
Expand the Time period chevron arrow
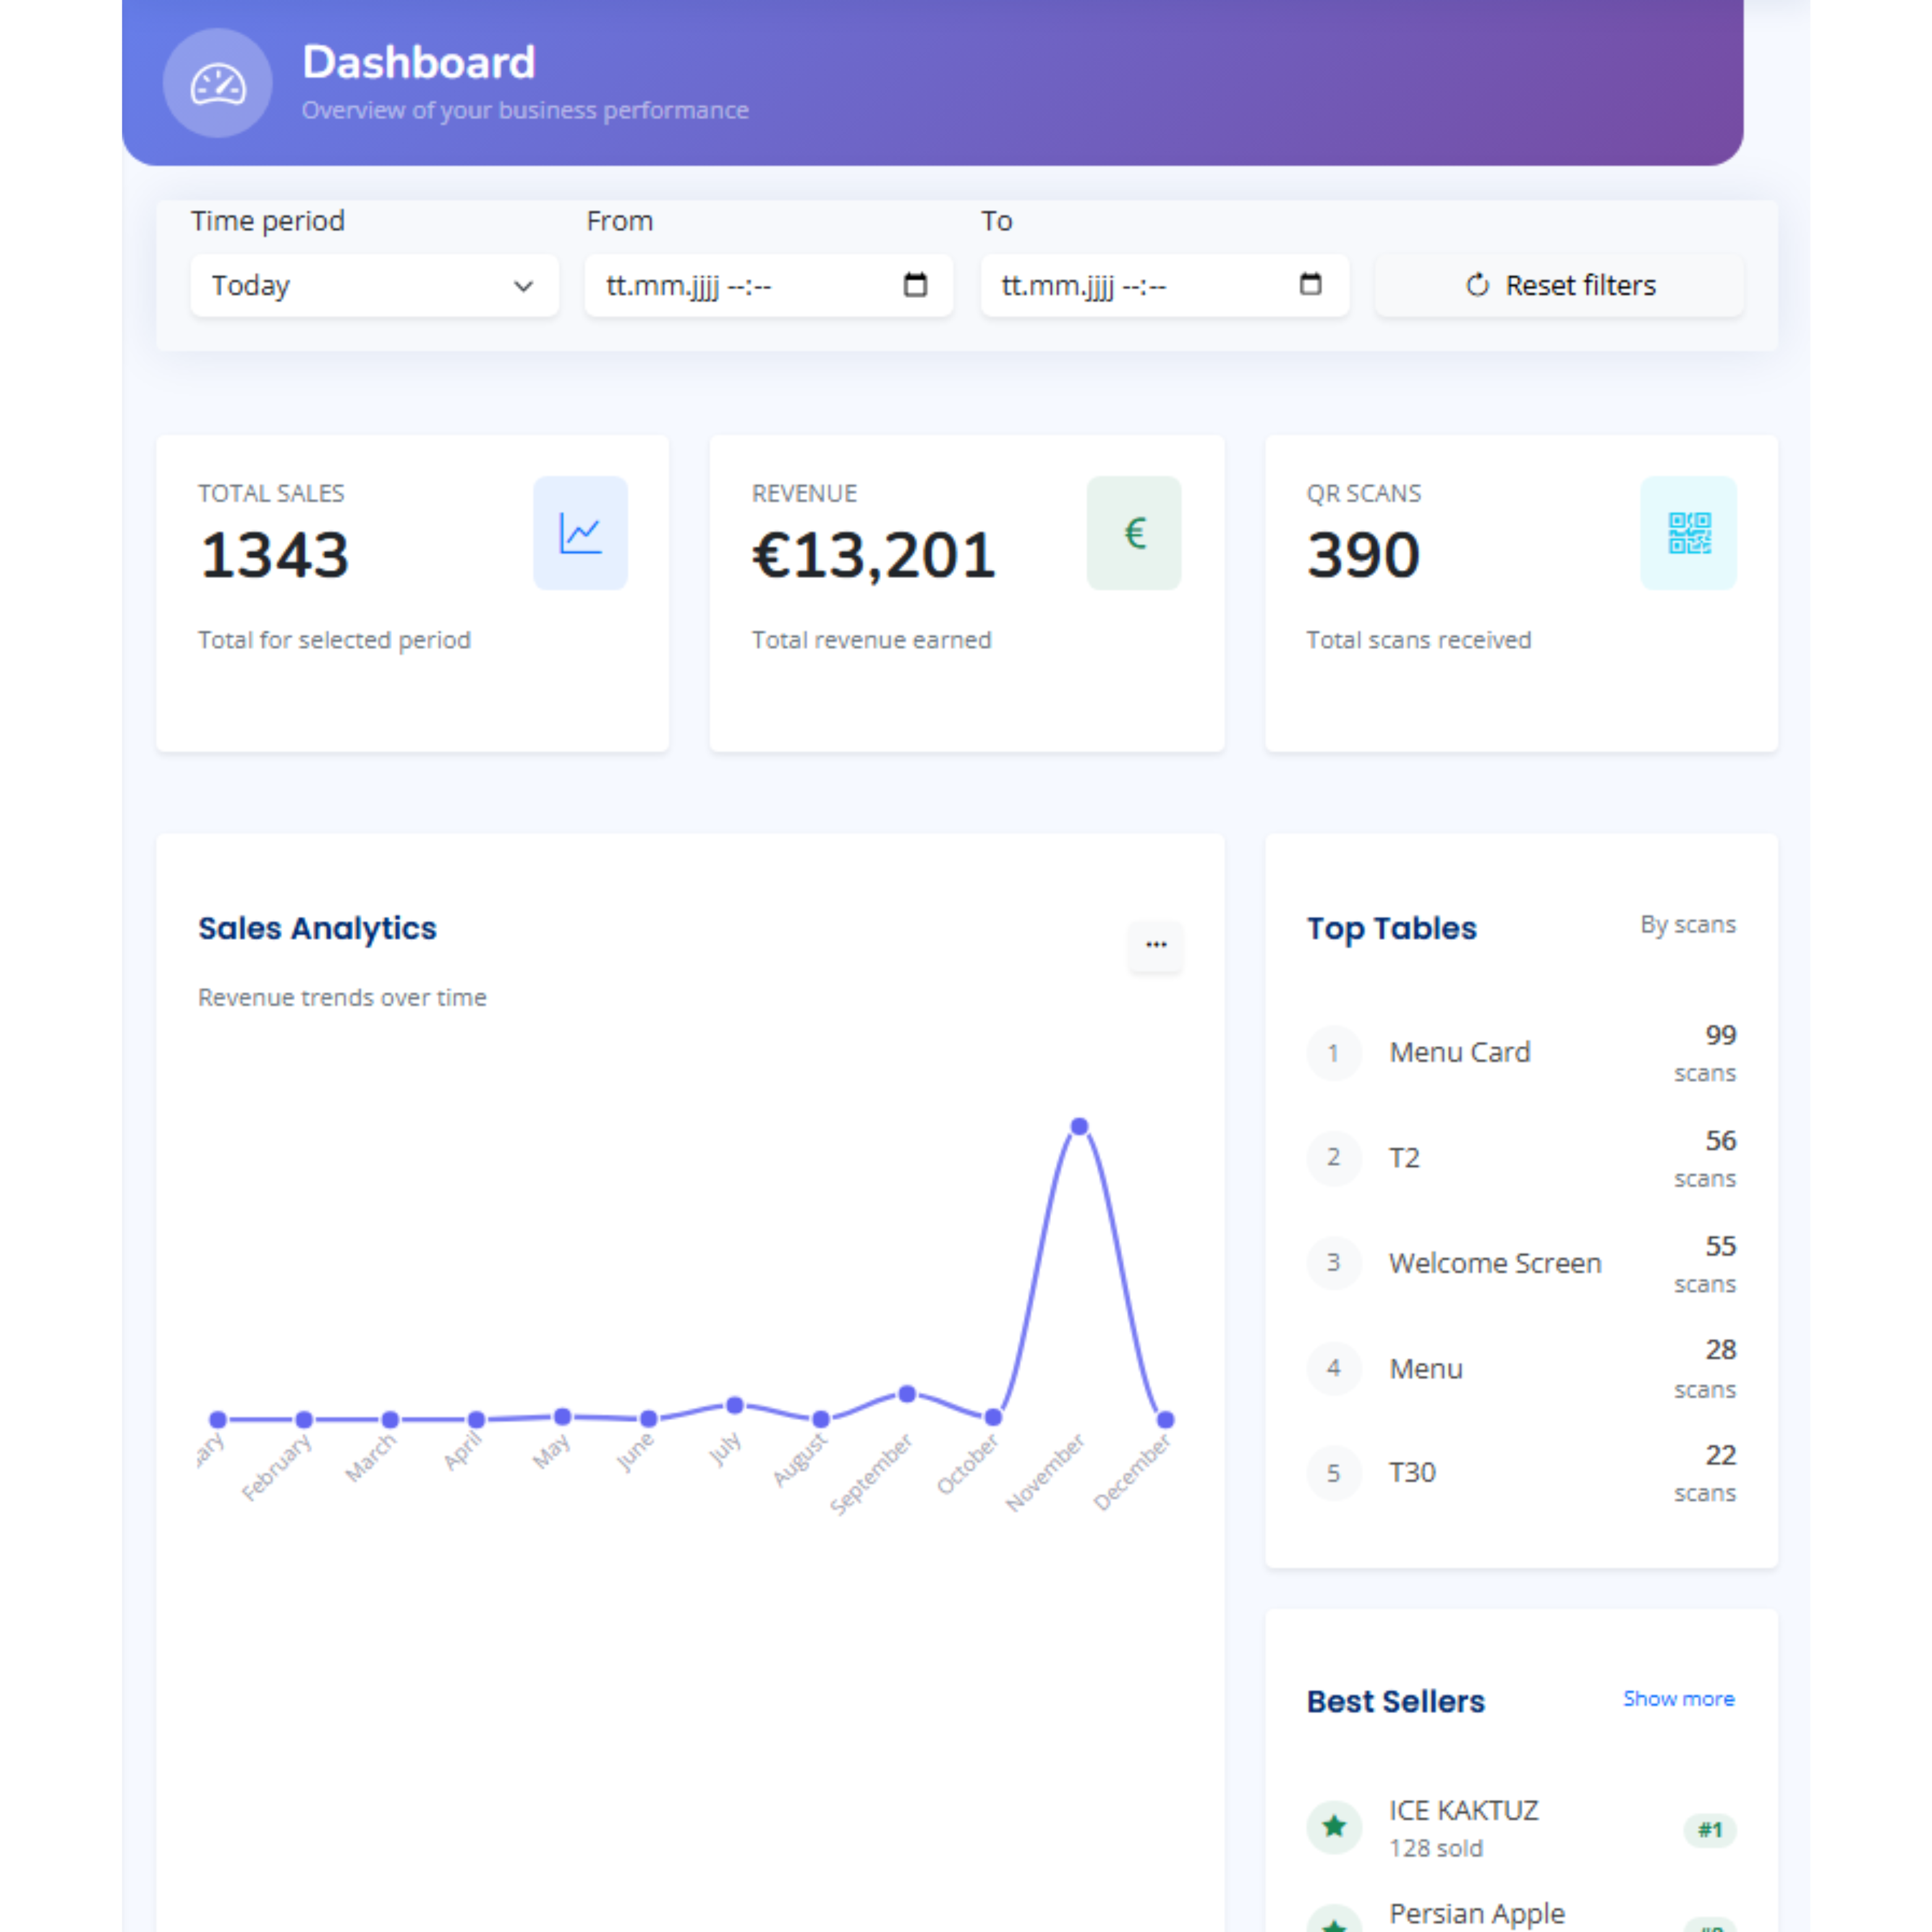pos(523,287)
